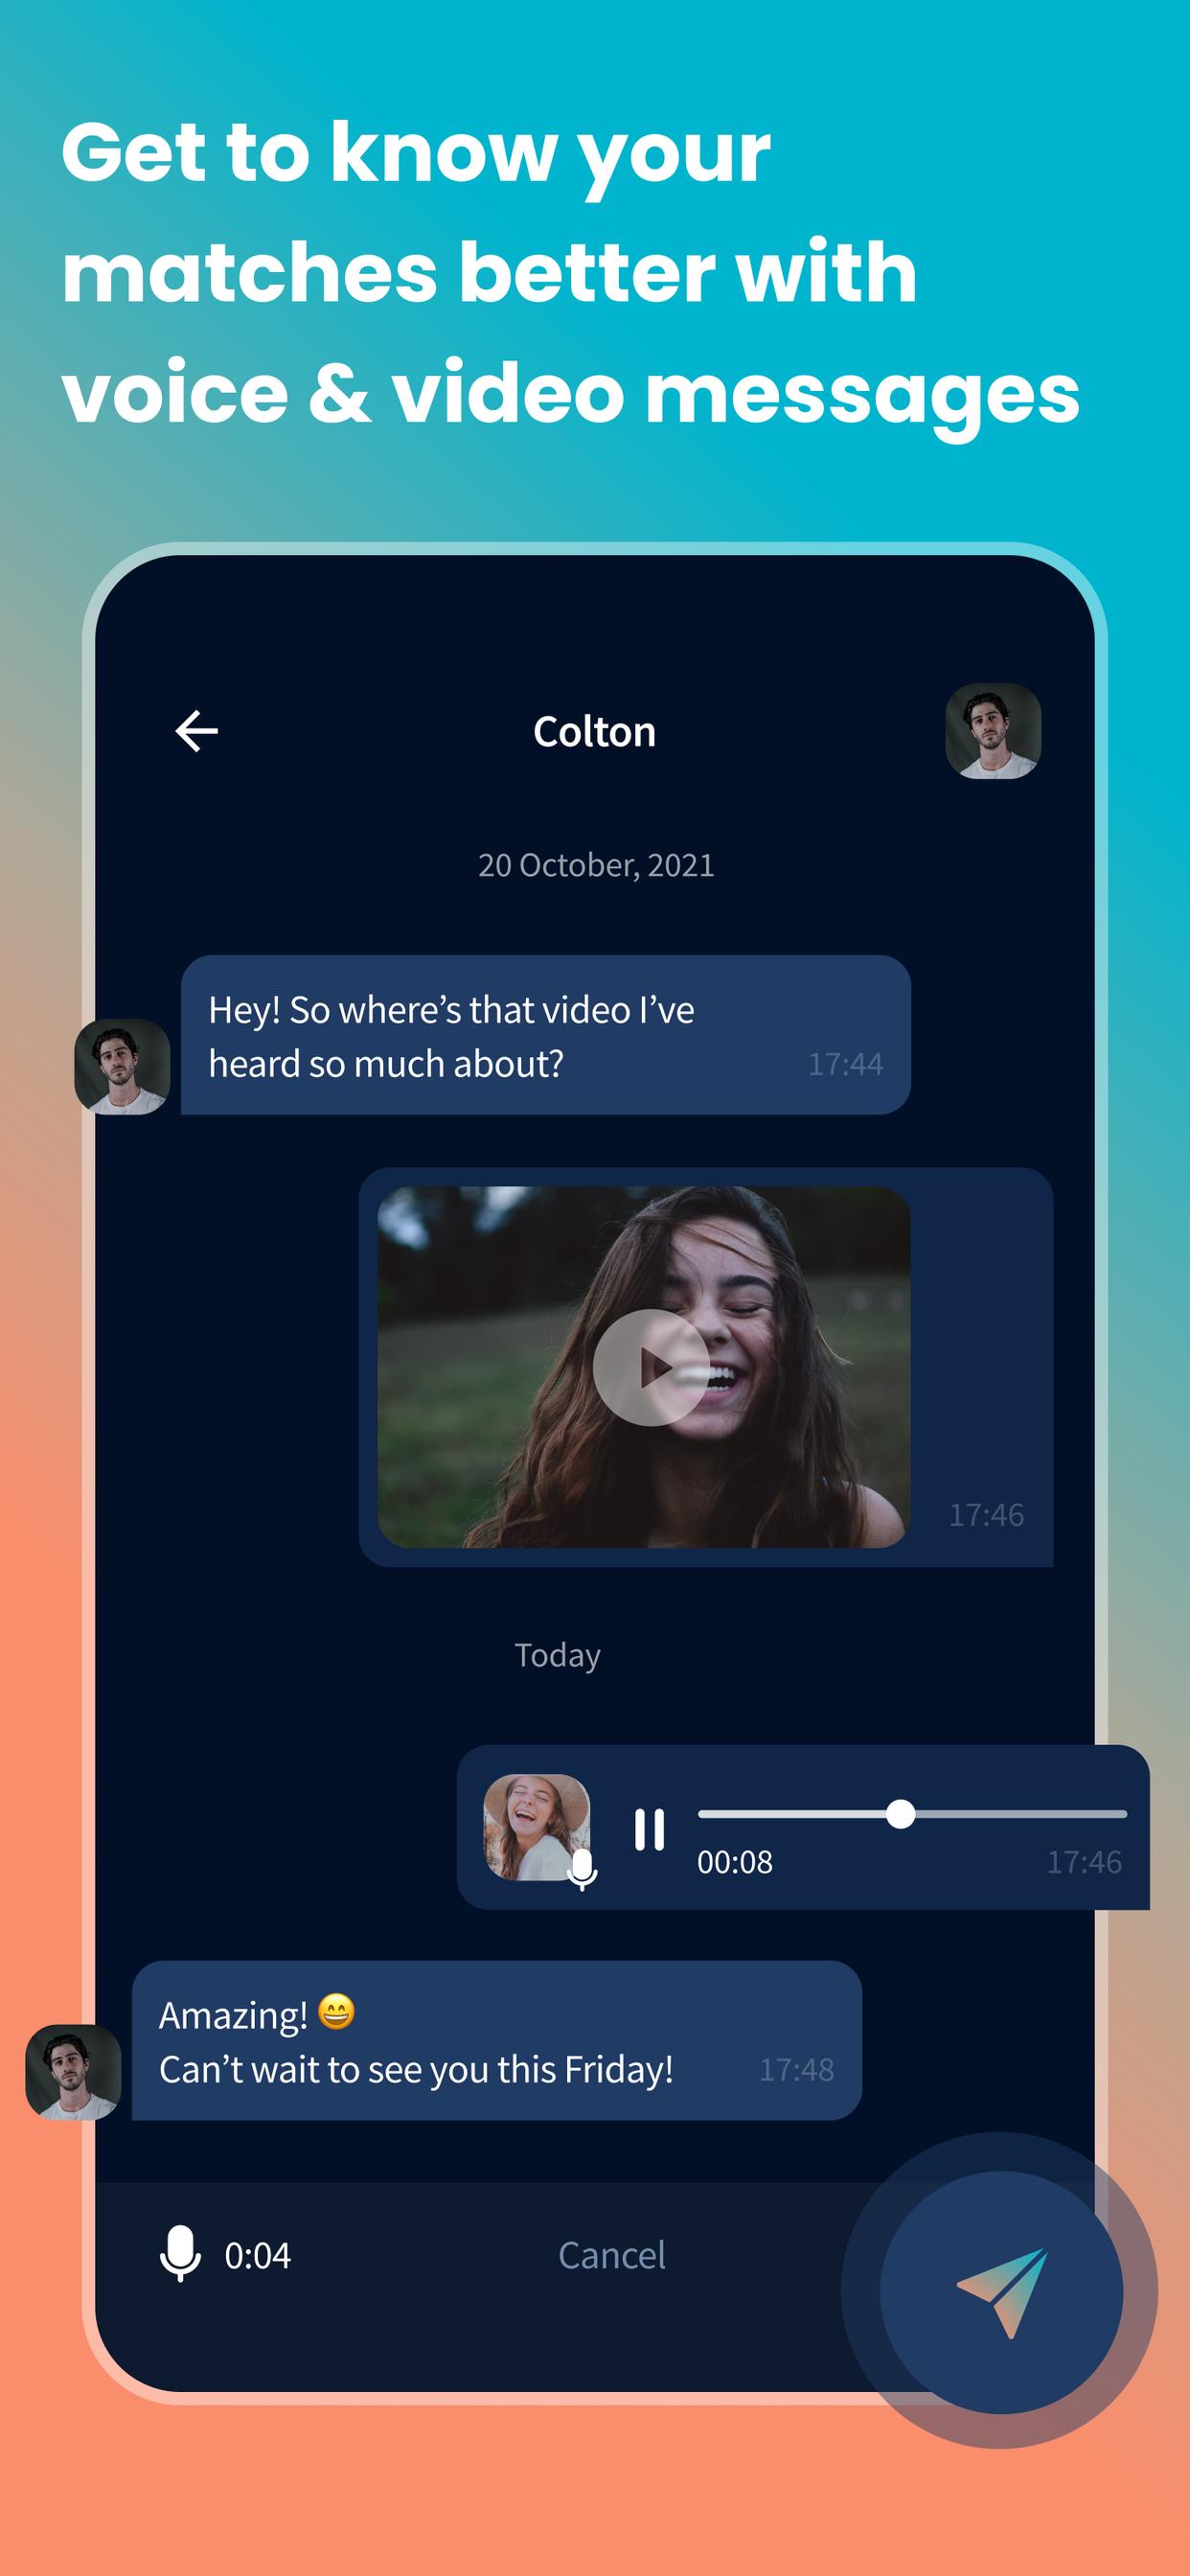Play the video message
Screen dimensions: 1190x2576
[x=651, y=1367]
